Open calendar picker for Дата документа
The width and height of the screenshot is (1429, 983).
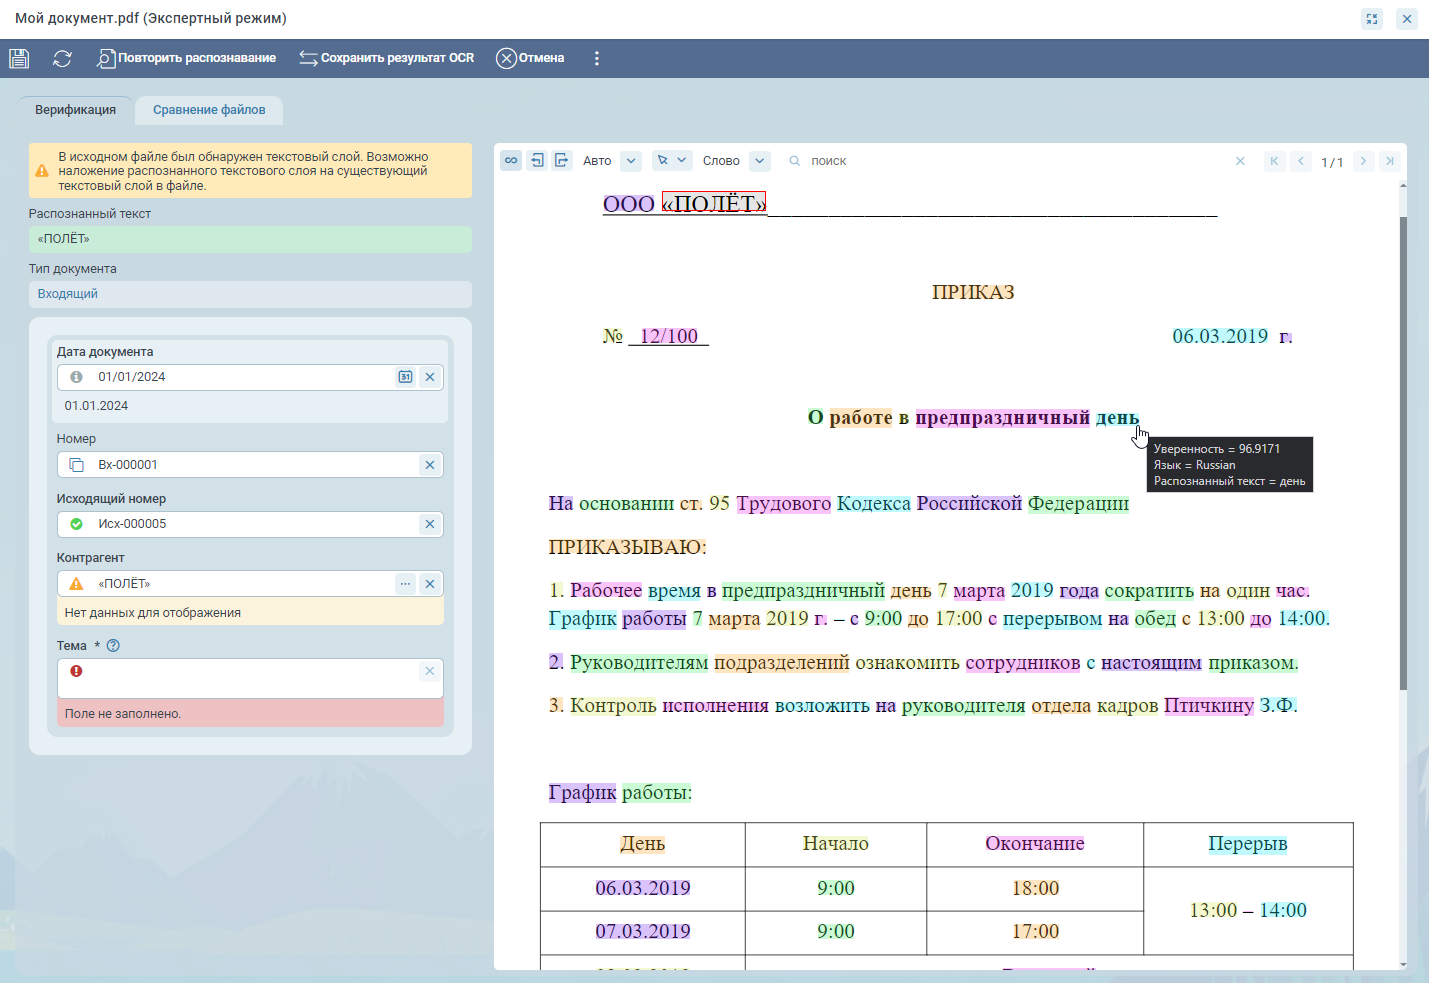point(405,377)
